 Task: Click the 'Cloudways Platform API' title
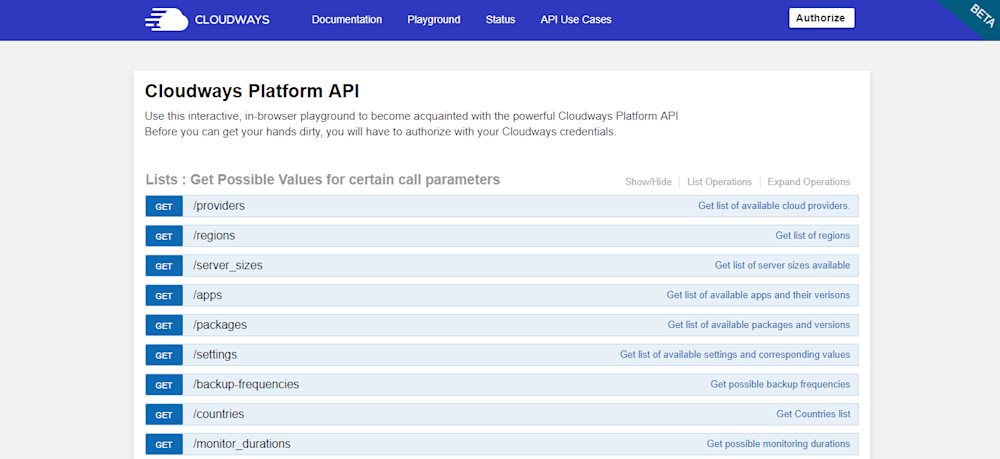[252, 91]
